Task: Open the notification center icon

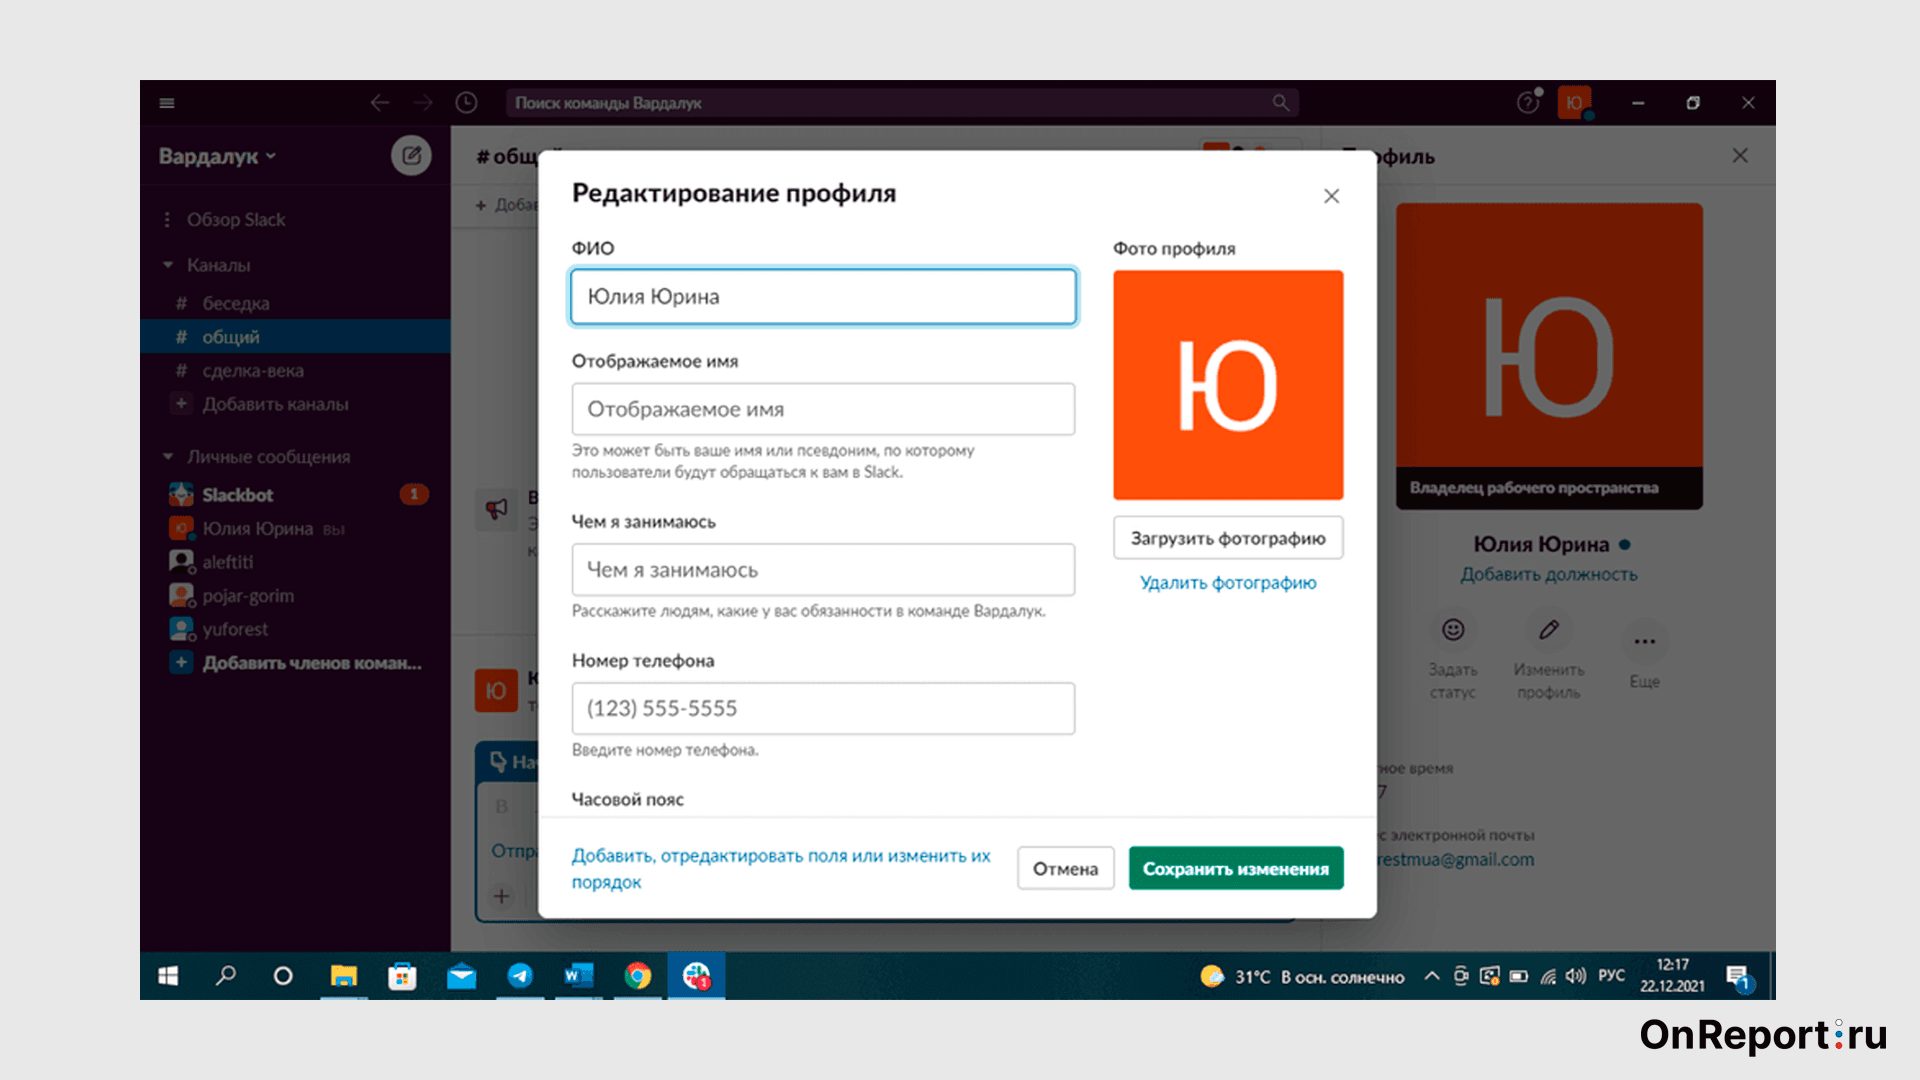Action: pyautogui.click(x=1738, y=977)
